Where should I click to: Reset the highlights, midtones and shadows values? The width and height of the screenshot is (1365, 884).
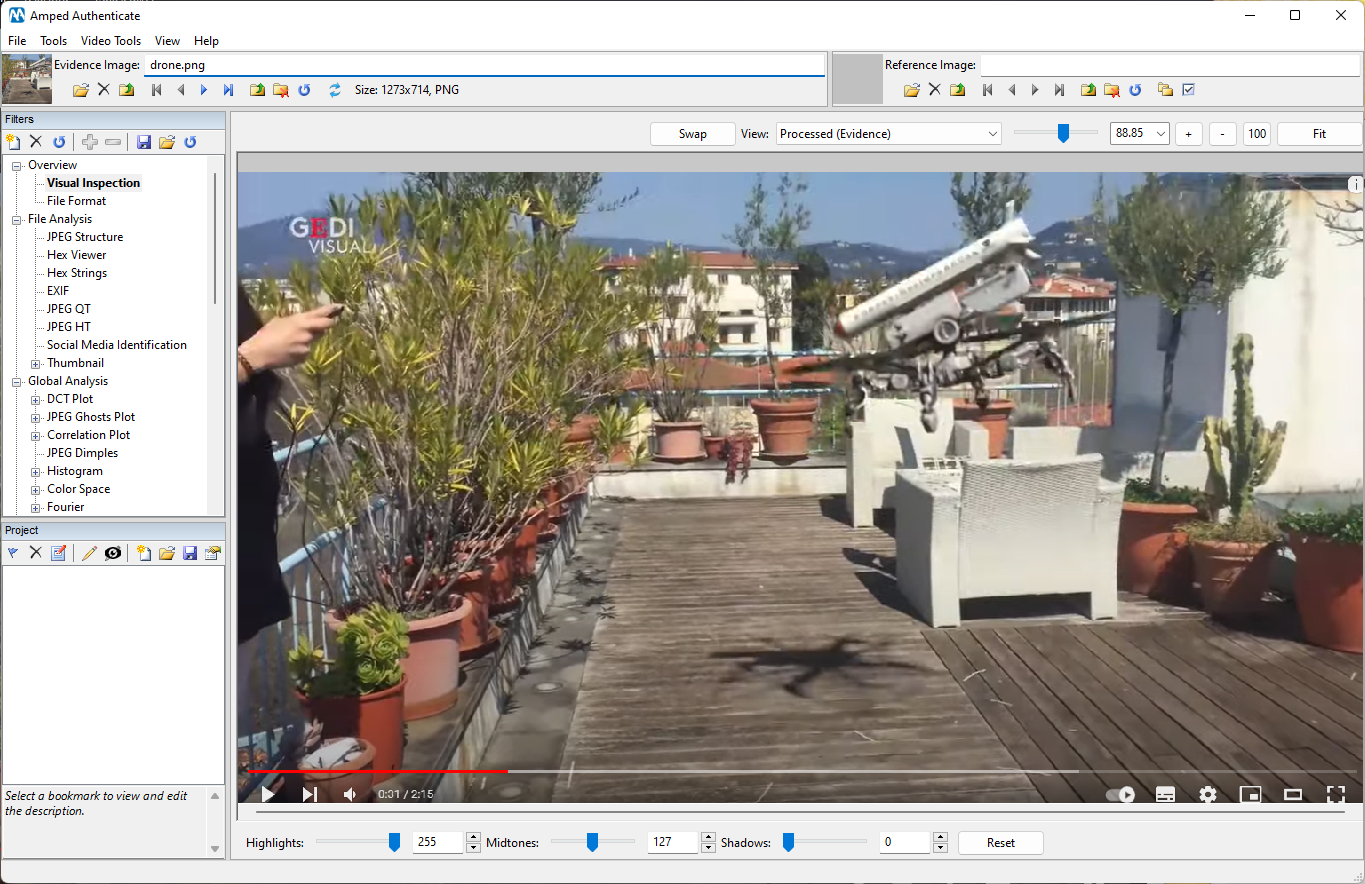tap(1000, 842)
